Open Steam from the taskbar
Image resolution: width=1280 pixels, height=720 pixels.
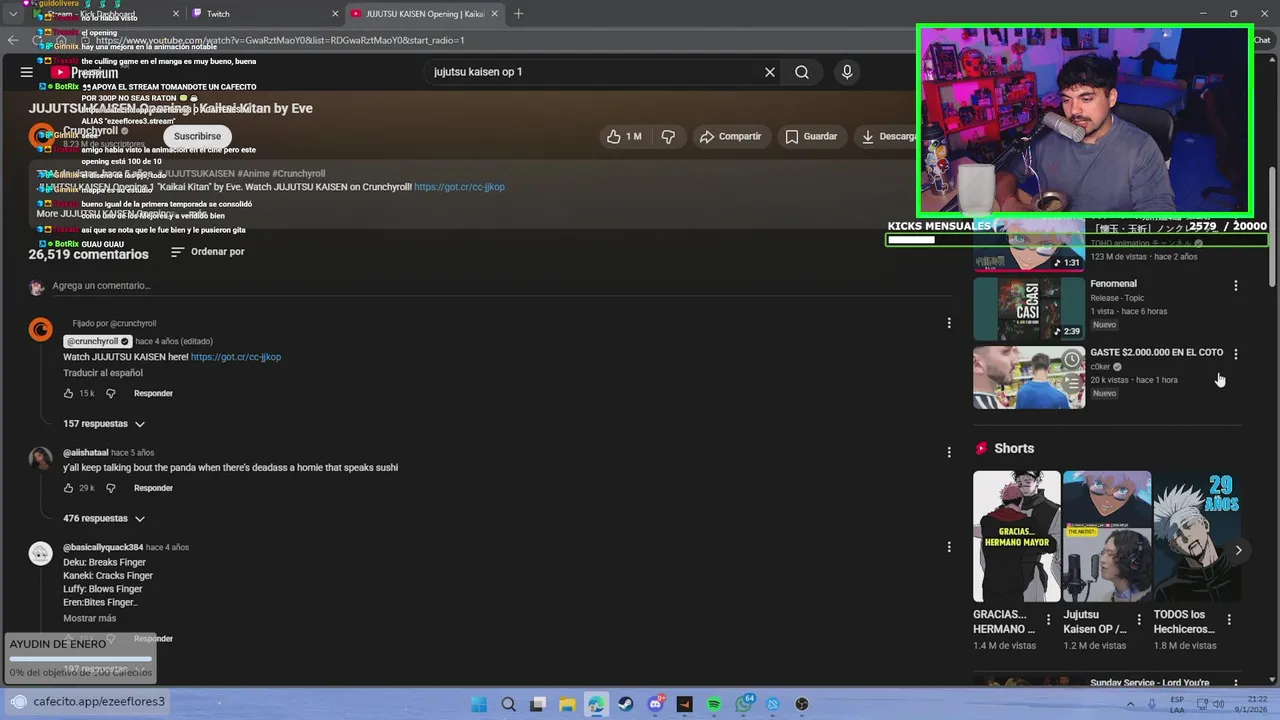point(626,704)
